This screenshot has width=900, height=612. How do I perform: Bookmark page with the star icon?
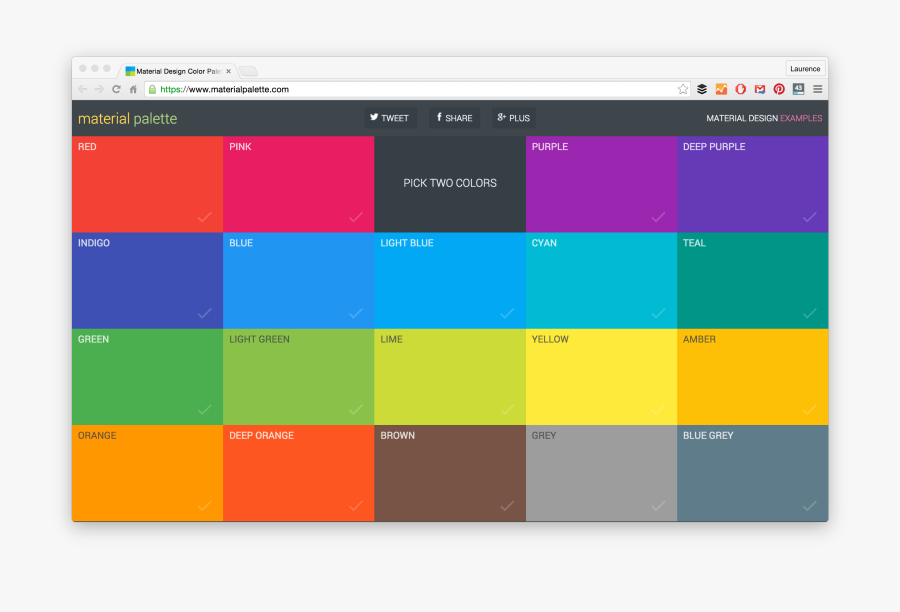click(683, 89)
